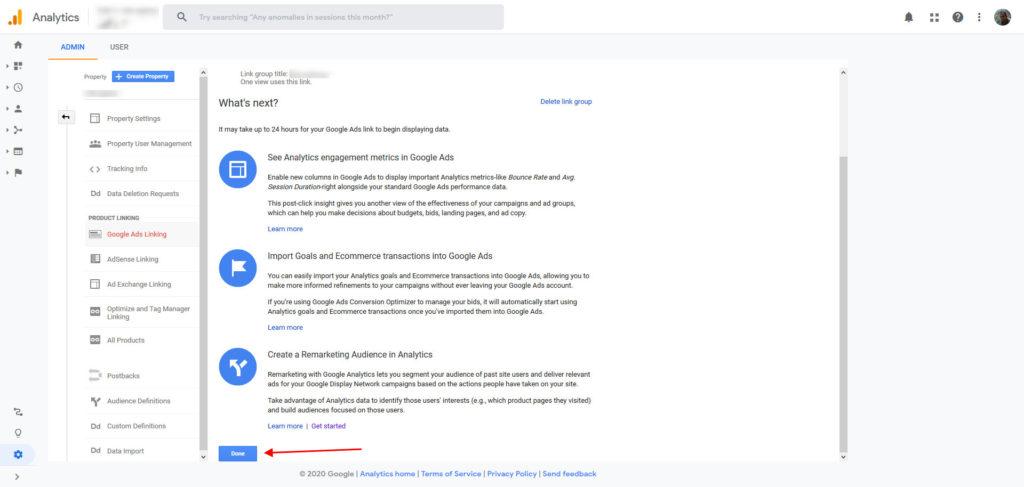Click the engagement metrics round icon

tap(238, 170)
